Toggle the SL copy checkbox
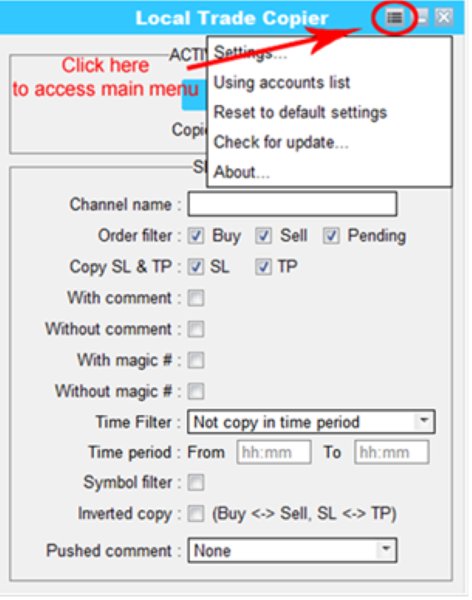The height and width of the screenshot is (600, 472). (196, 267)
